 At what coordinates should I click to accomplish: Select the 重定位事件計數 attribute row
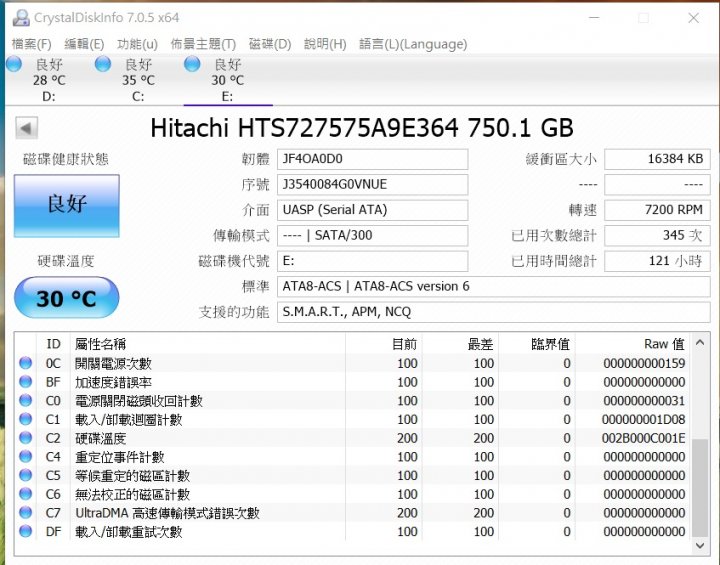(353, 457)
